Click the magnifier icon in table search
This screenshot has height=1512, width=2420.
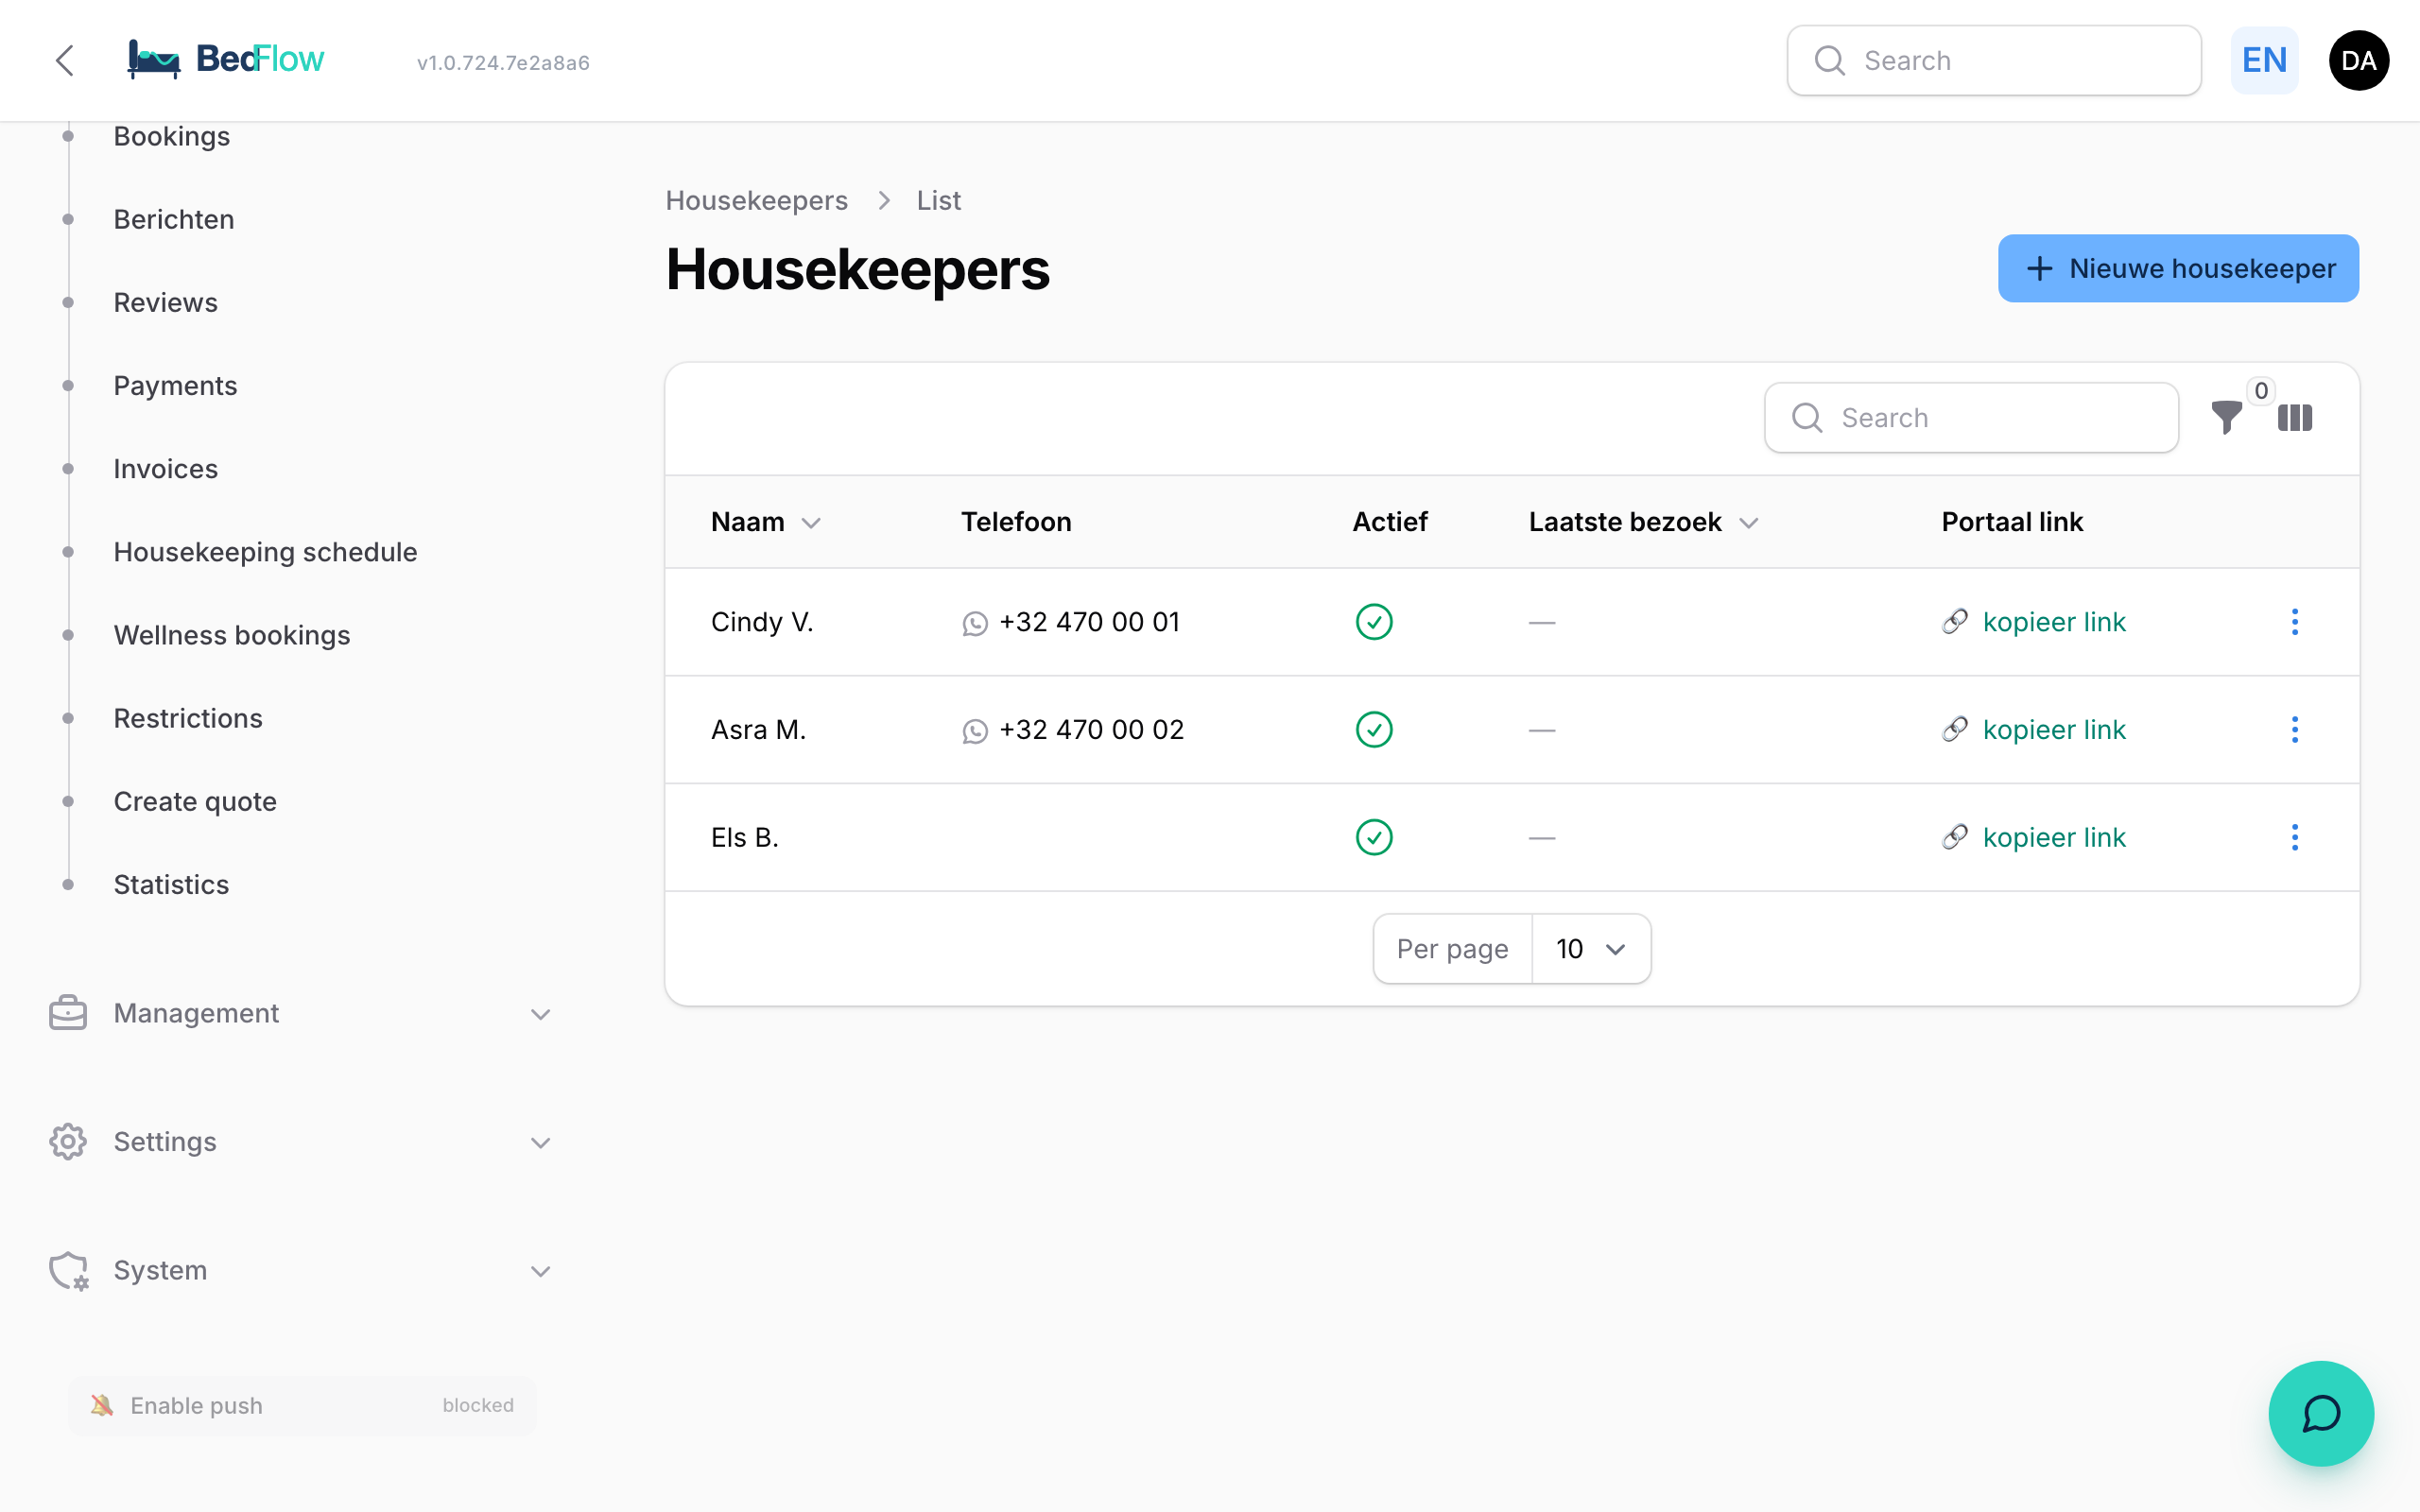coord(1807,418)
